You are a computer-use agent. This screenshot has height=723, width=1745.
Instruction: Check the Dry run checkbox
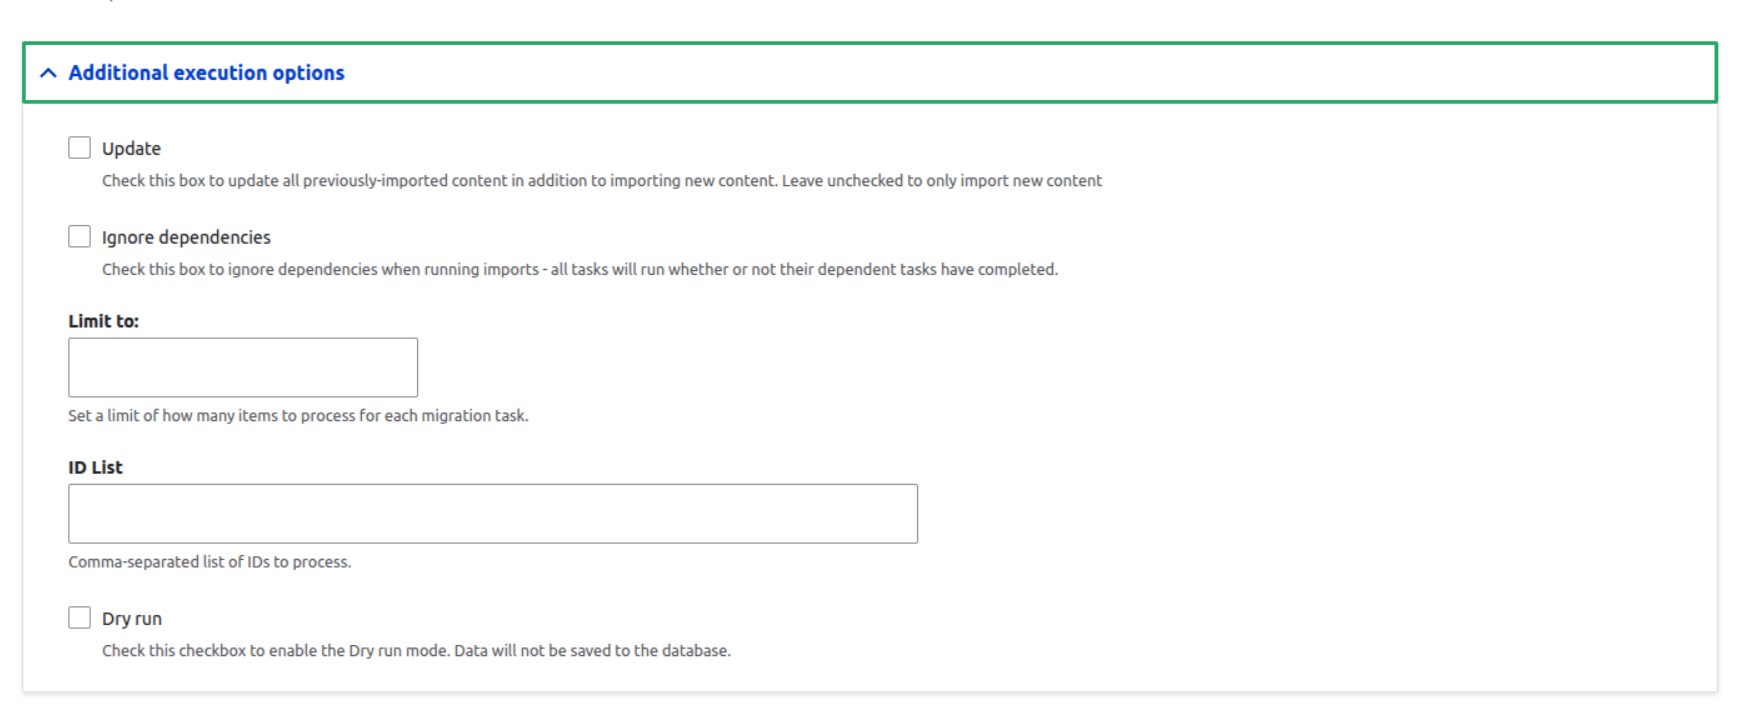[x=80, y=618]
